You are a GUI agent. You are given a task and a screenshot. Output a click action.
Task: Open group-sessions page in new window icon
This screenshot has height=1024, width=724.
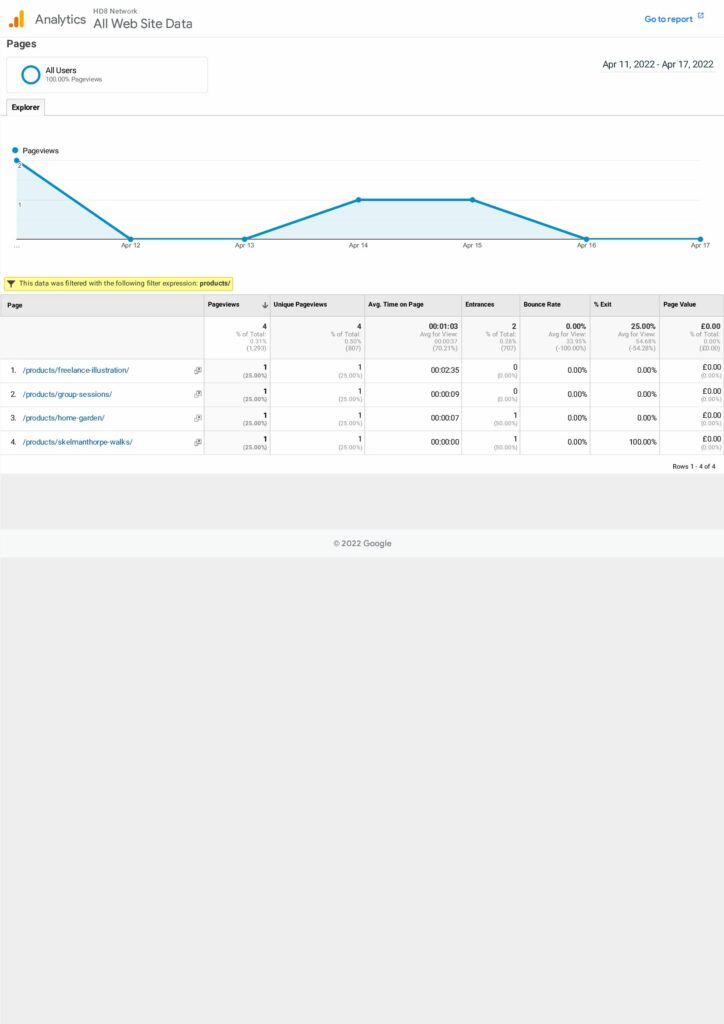click(x=197, y=394)
